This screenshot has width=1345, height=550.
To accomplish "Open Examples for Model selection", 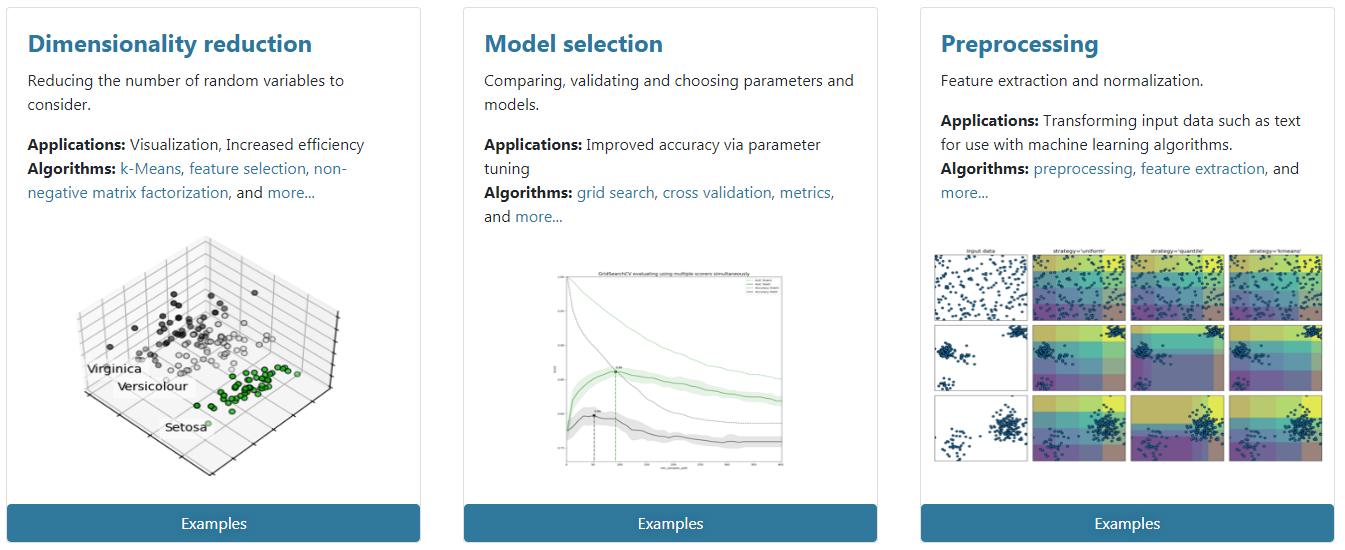I will (x=671, y=524).
